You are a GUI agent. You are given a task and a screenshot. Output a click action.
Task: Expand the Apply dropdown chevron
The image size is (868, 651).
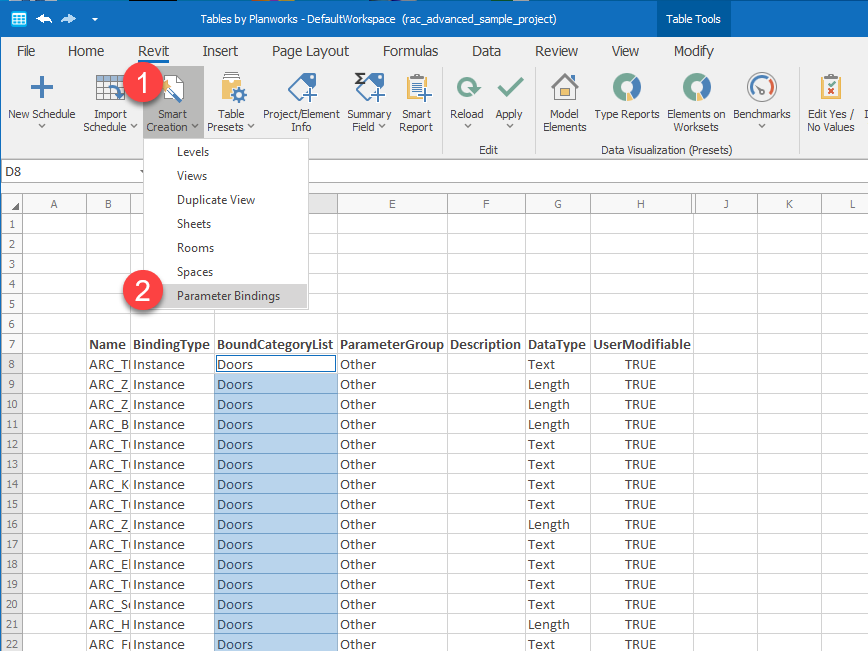(510, 127)
